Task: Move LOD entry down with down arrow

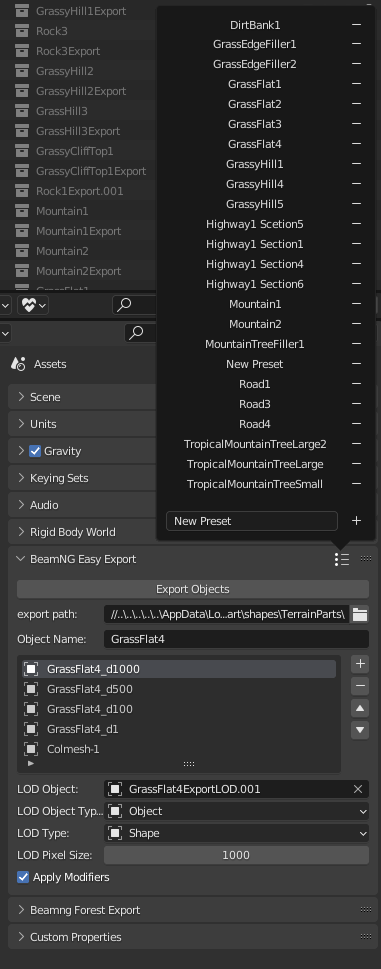Action: [360, 730]
